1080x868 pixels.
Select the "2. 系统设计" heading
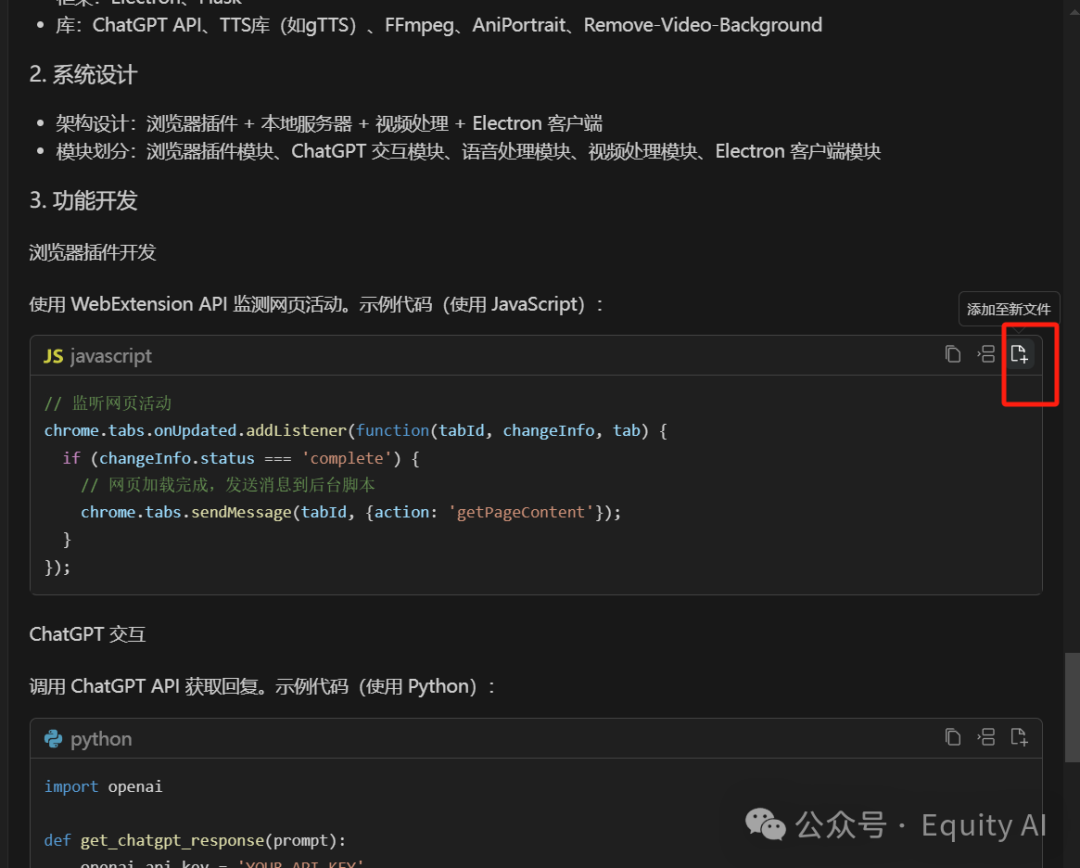[x=83, y=75]
